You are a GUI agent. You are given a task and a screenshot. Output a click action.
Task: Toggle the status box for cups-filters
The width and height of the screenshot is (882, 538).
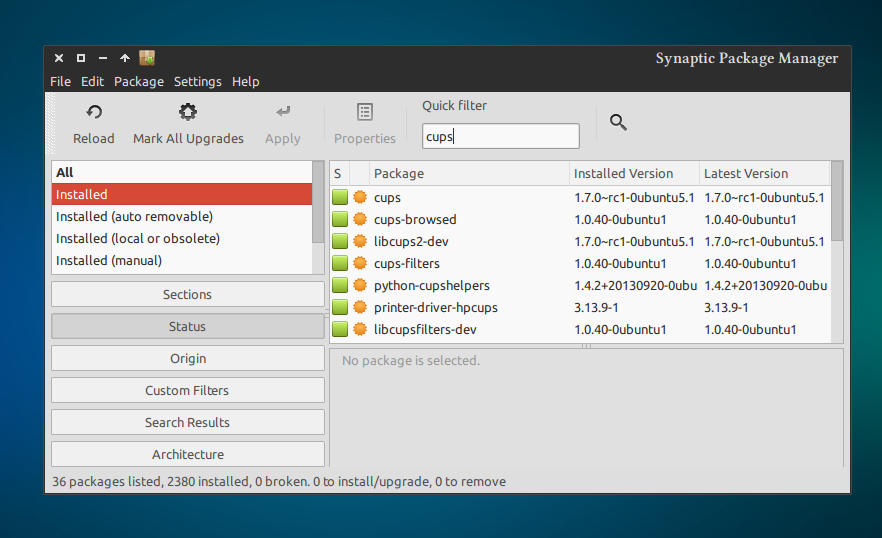point(340,263)
